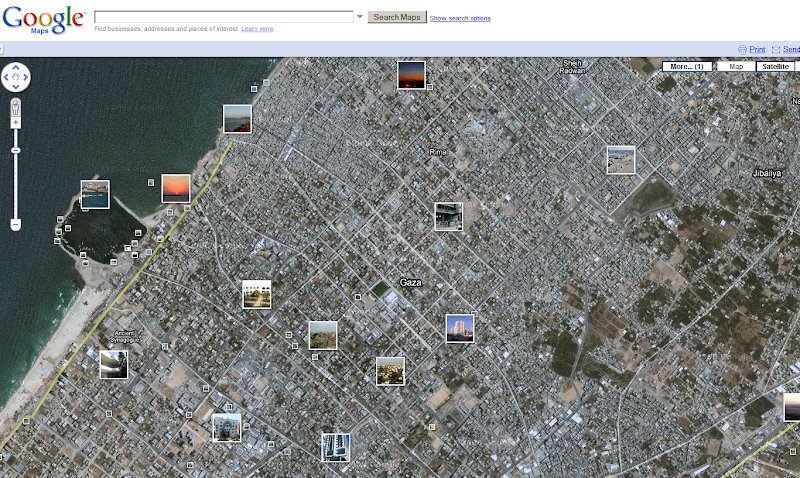Expand the search box dropdown arrow
800x478 pixels.
pyautogui.click(x=360, y=17)
